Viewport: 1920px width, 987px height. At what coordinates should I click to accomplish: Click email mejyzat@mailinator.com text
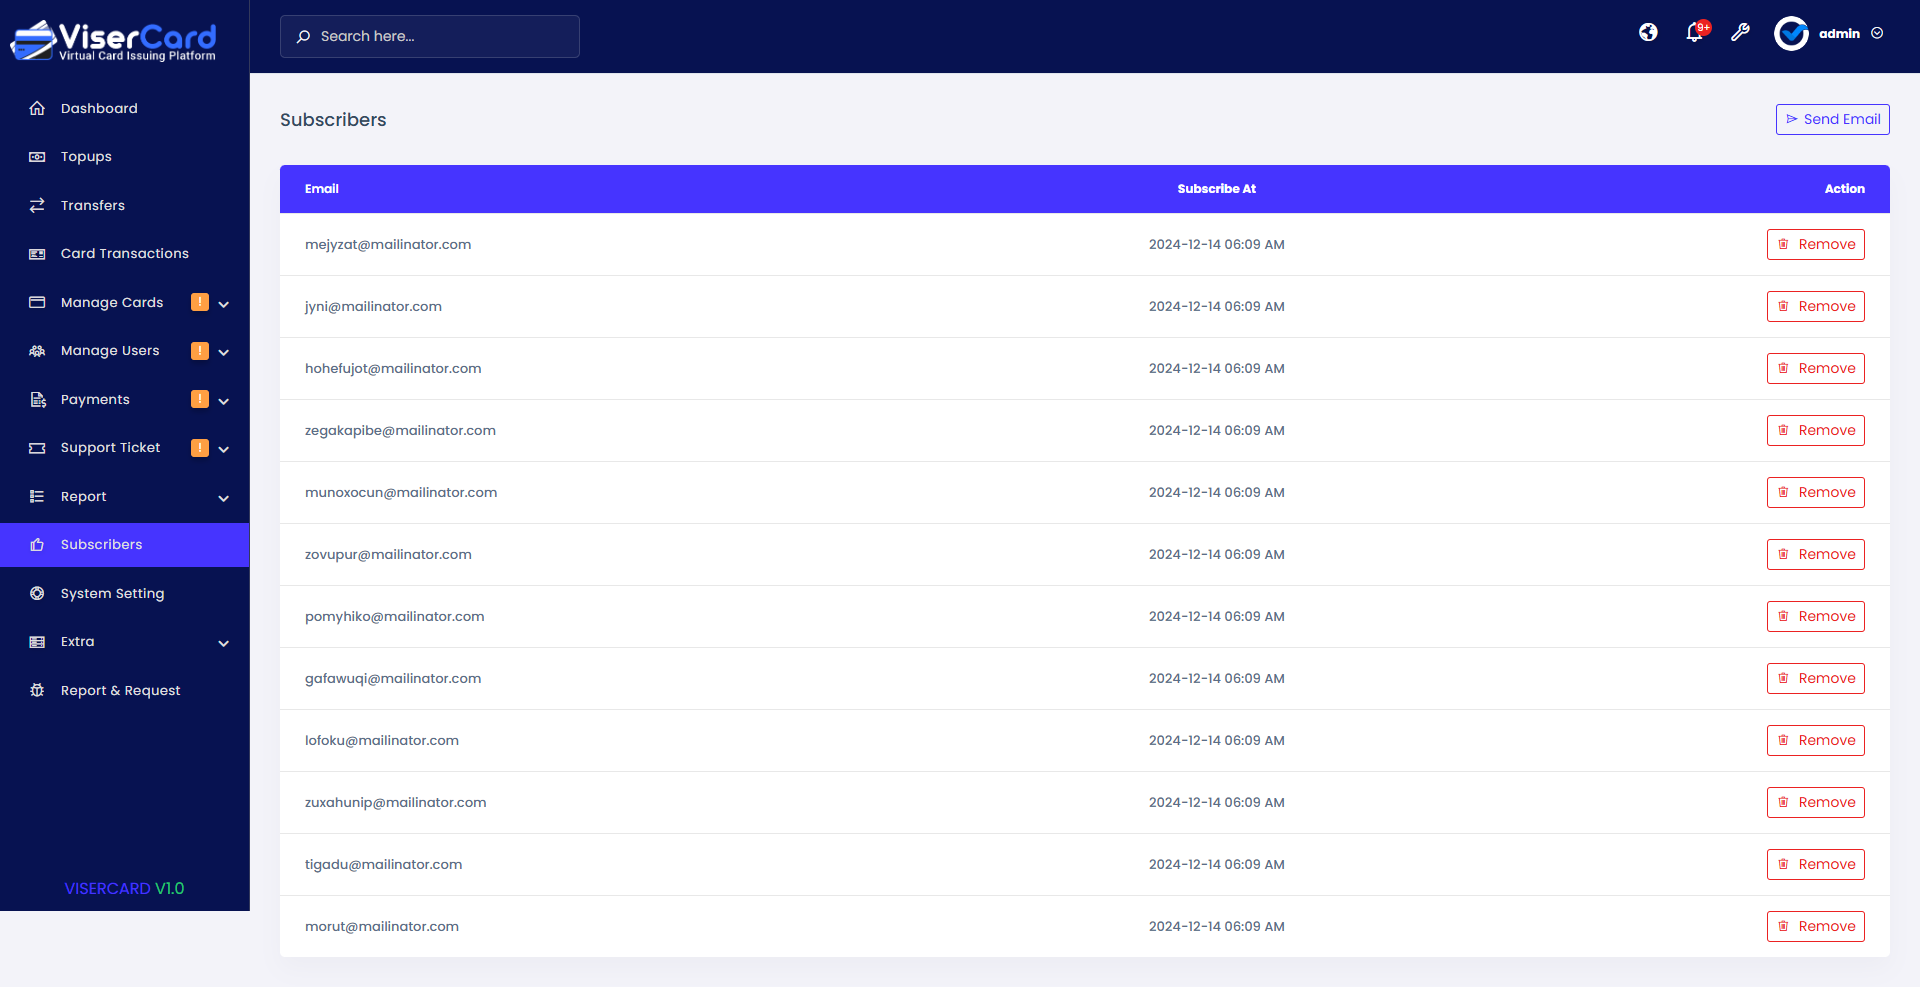point(388,244)
